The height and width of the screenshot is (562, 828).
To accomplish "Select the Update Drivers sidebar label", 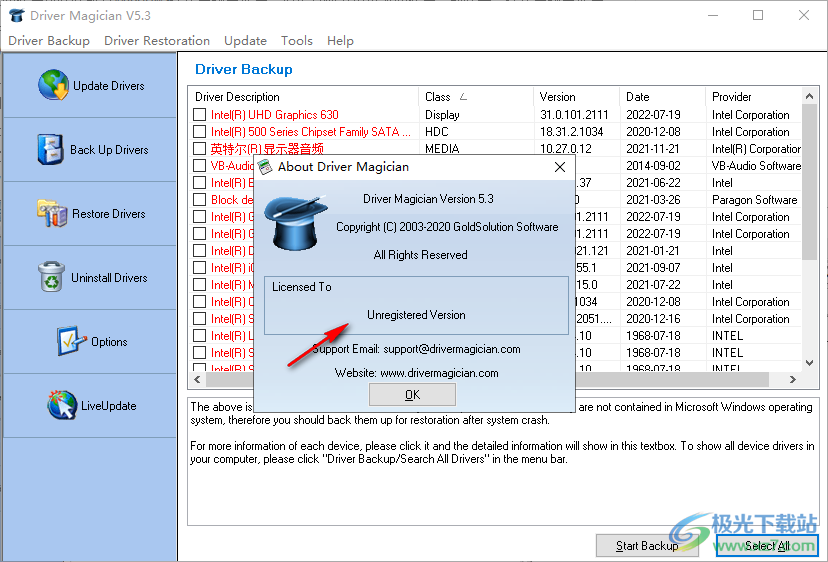I will pos(109,86).
